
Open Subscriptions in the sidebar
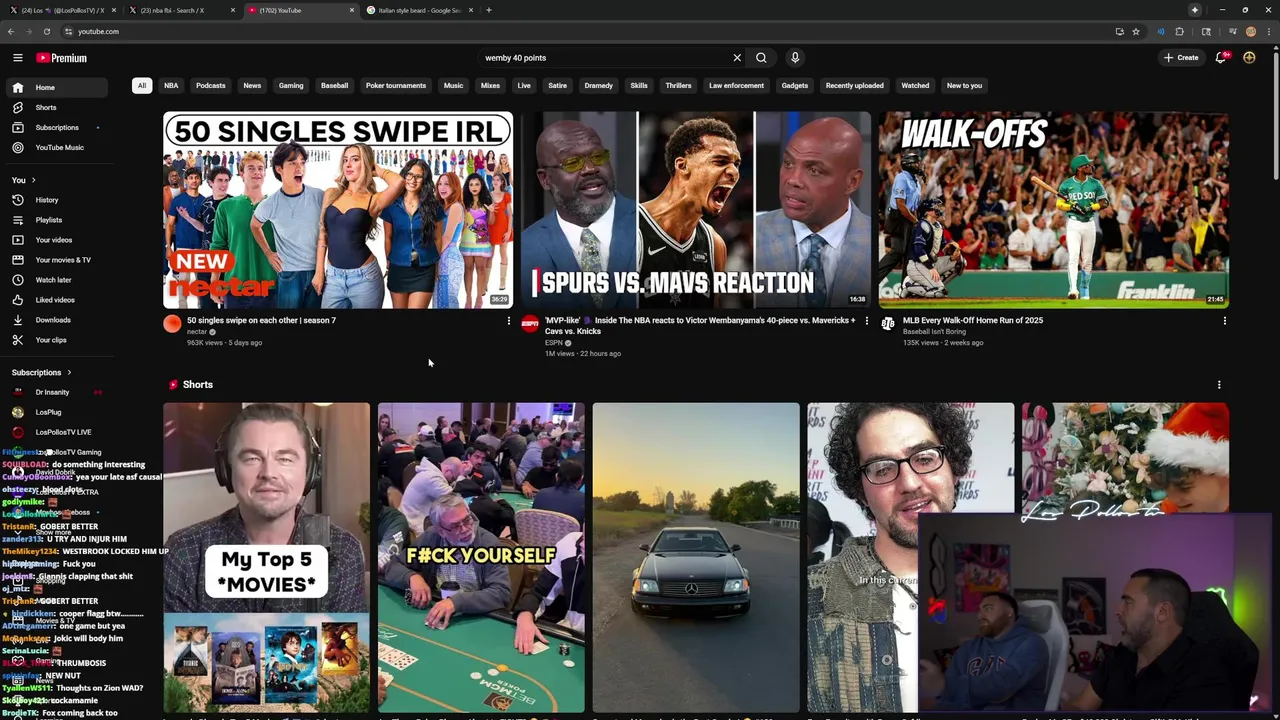tap(55, 127)
